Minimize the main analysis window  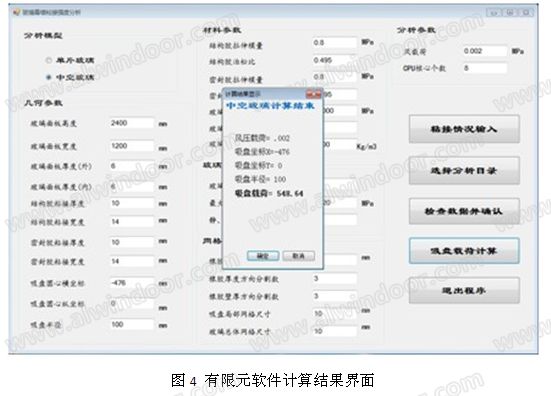pos(494,13)
